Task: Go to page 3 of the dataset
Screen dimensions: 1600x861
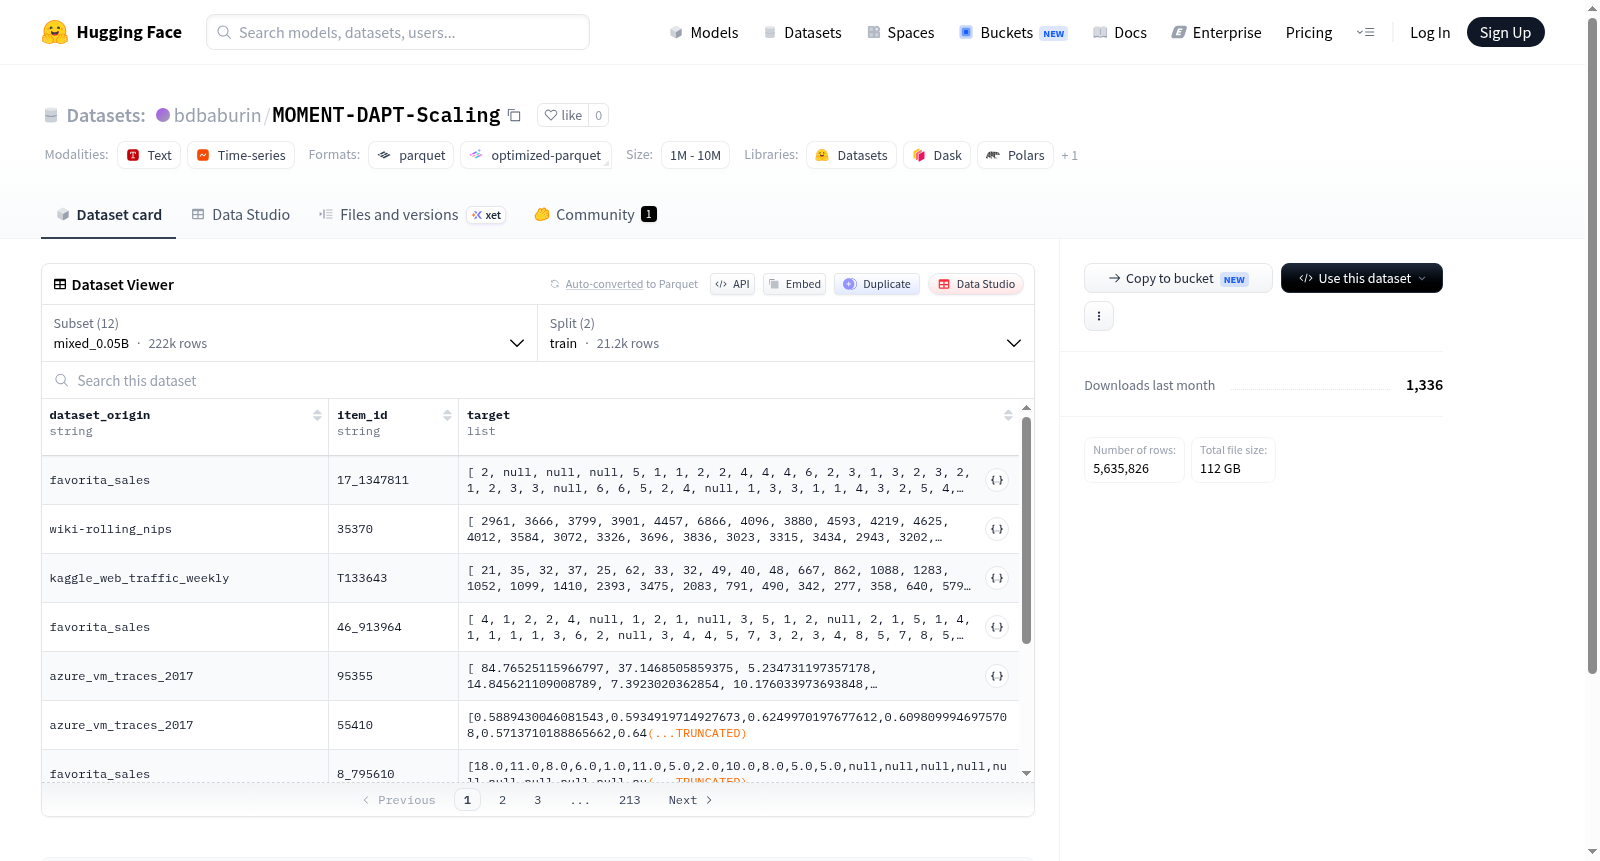Action: coord(537,800)
